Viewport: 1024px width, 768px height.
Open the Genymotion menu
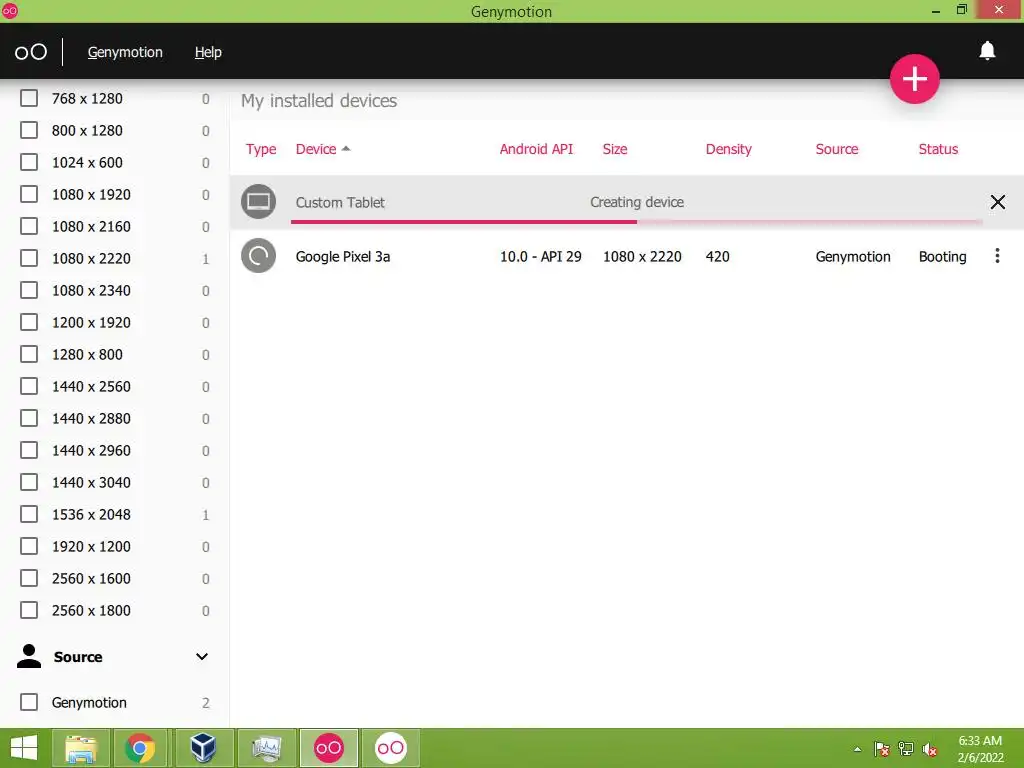[x=125, y=52]
